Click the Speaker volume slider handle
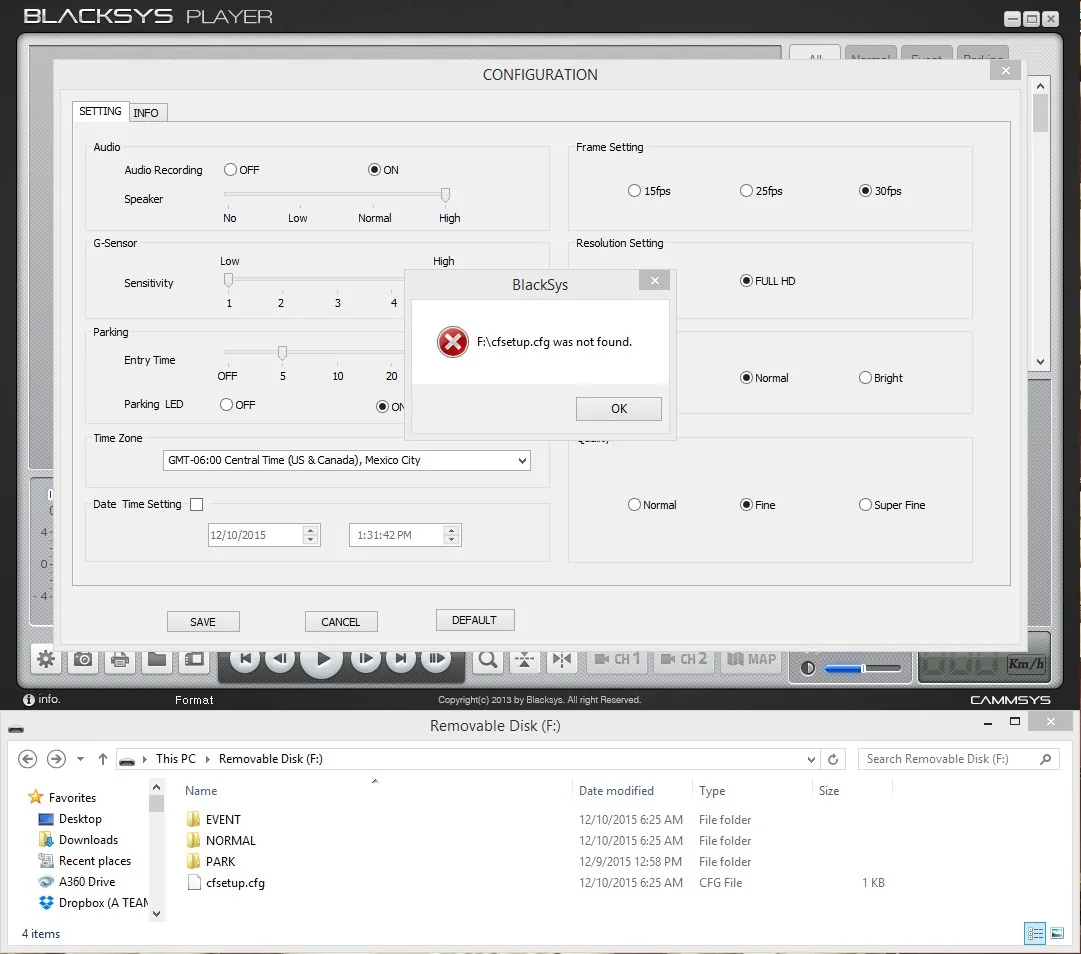Viewport: 1081px width, 954px height. tap(445, 195)
